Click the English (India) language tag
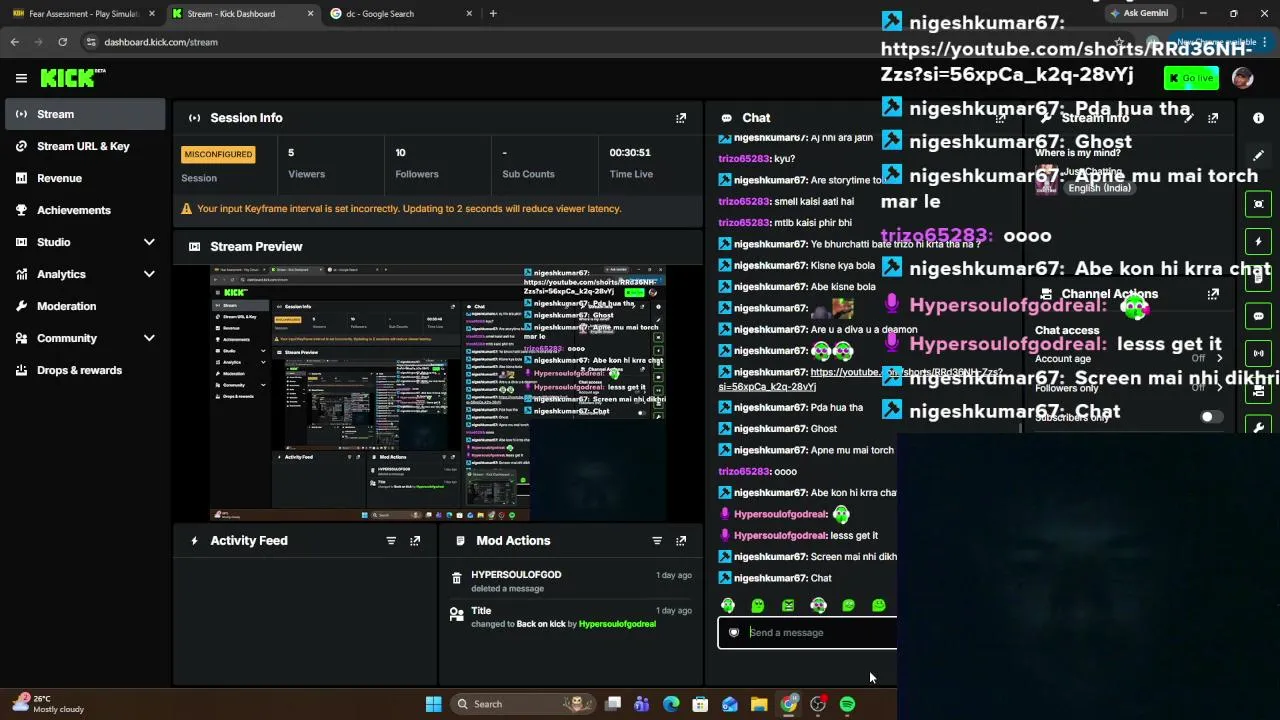Viewport: 1280px width, 720px height. pos(1099,188)
